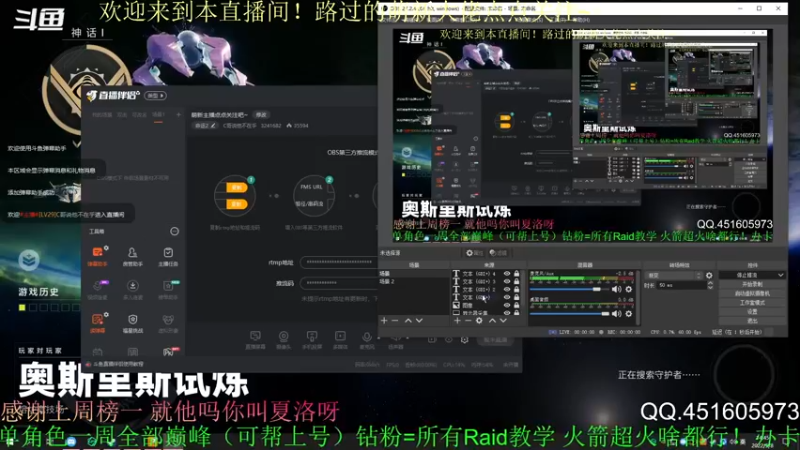Image resolution: width=800 pixels, height=450 pixels.
Task: Hide the 图像 image source
Action: pos(507,305)
